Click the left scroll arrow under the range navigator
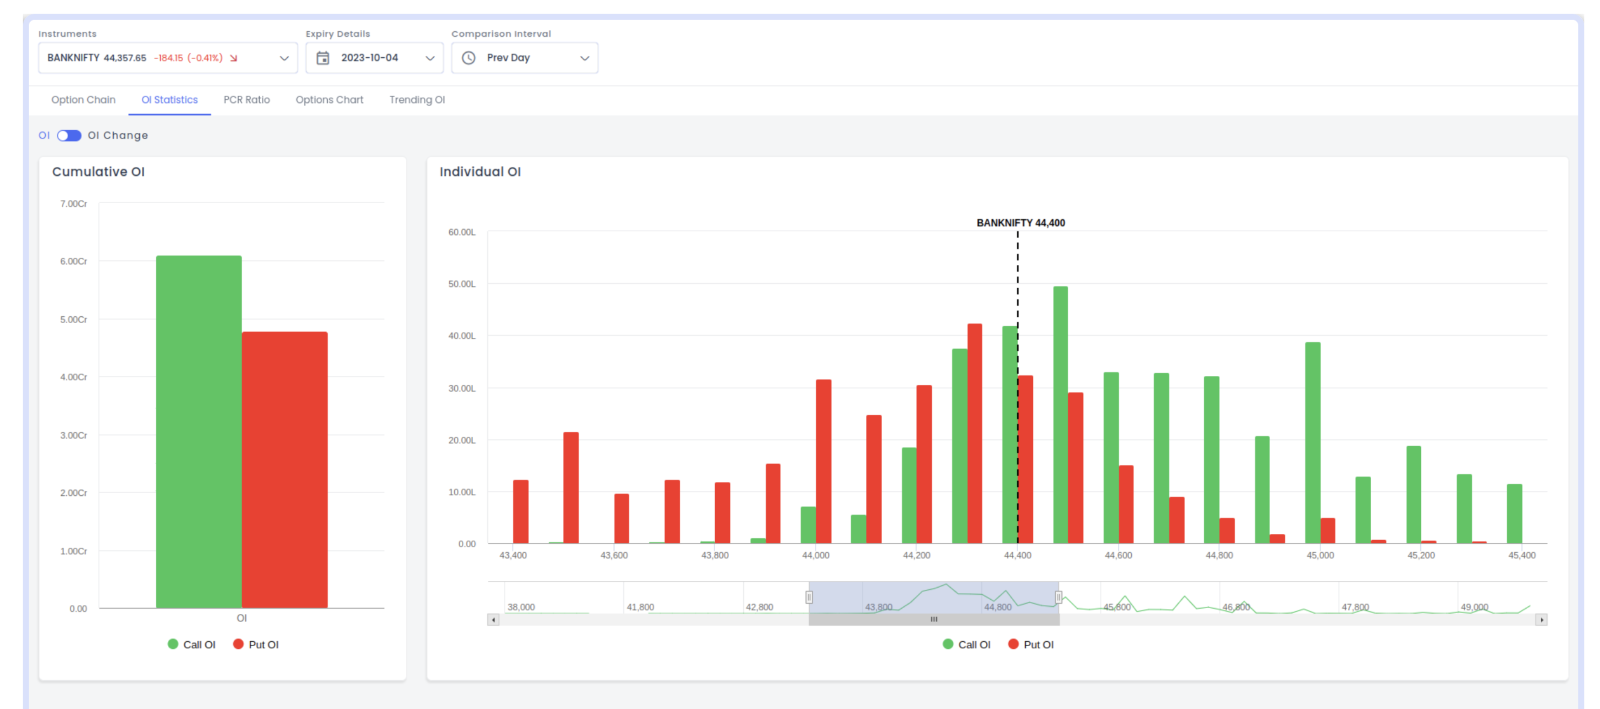Viewport: 1600px width, 709px height. tap(493, 620)
